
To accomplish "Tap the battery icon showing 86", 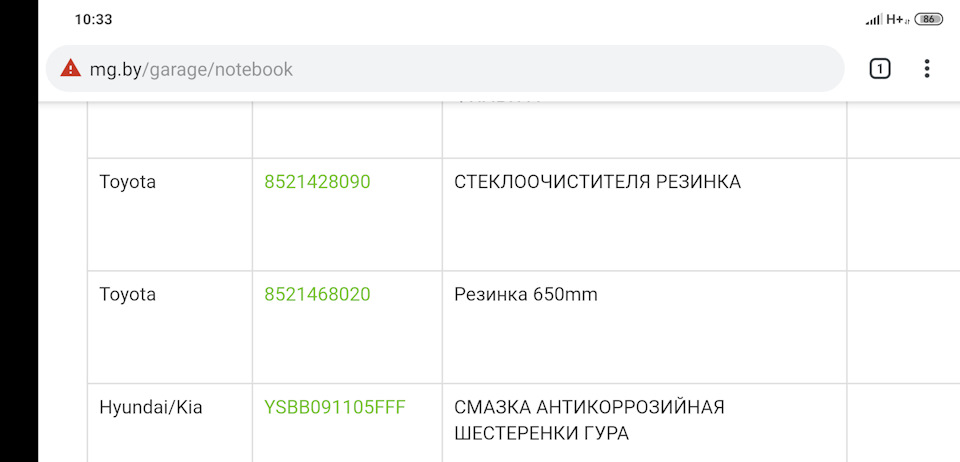I will 928,19.
